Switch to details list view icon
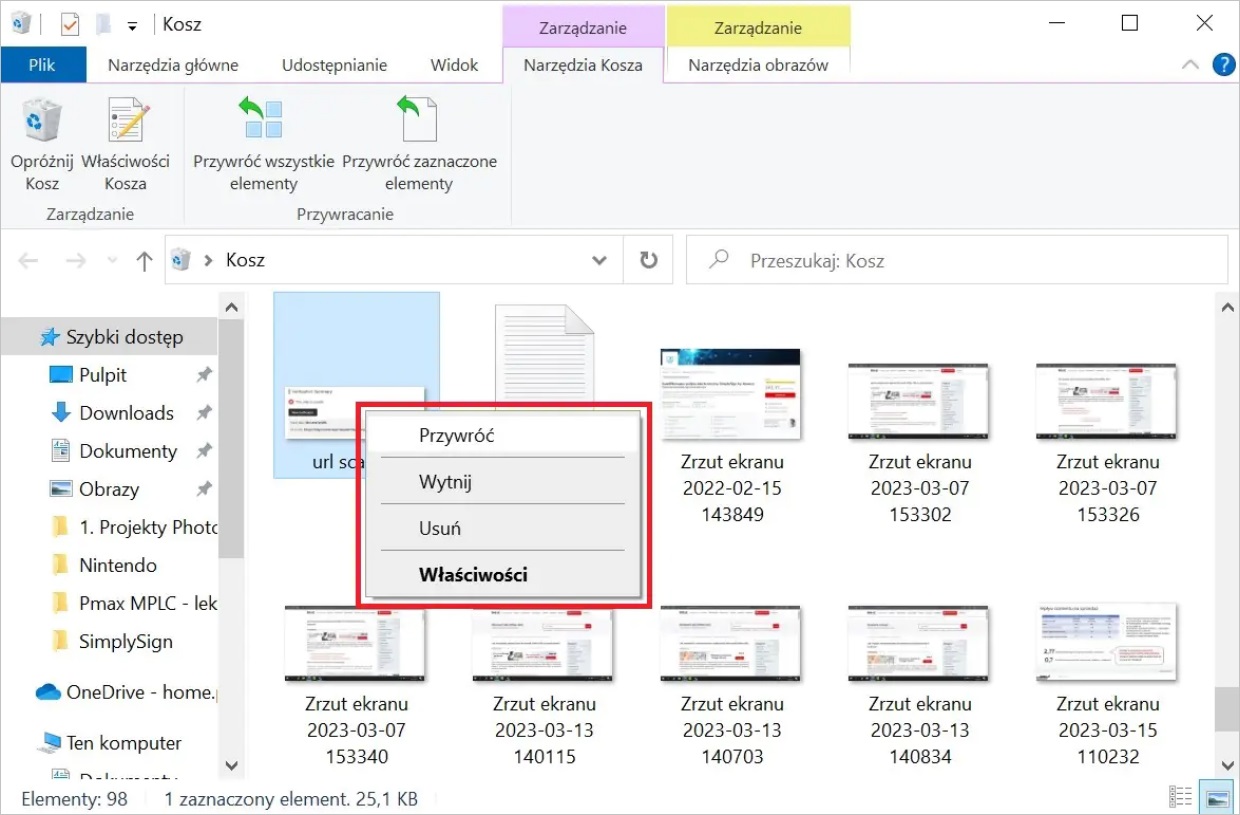The image size is (1240, 815). click(x=1182, y=798)
